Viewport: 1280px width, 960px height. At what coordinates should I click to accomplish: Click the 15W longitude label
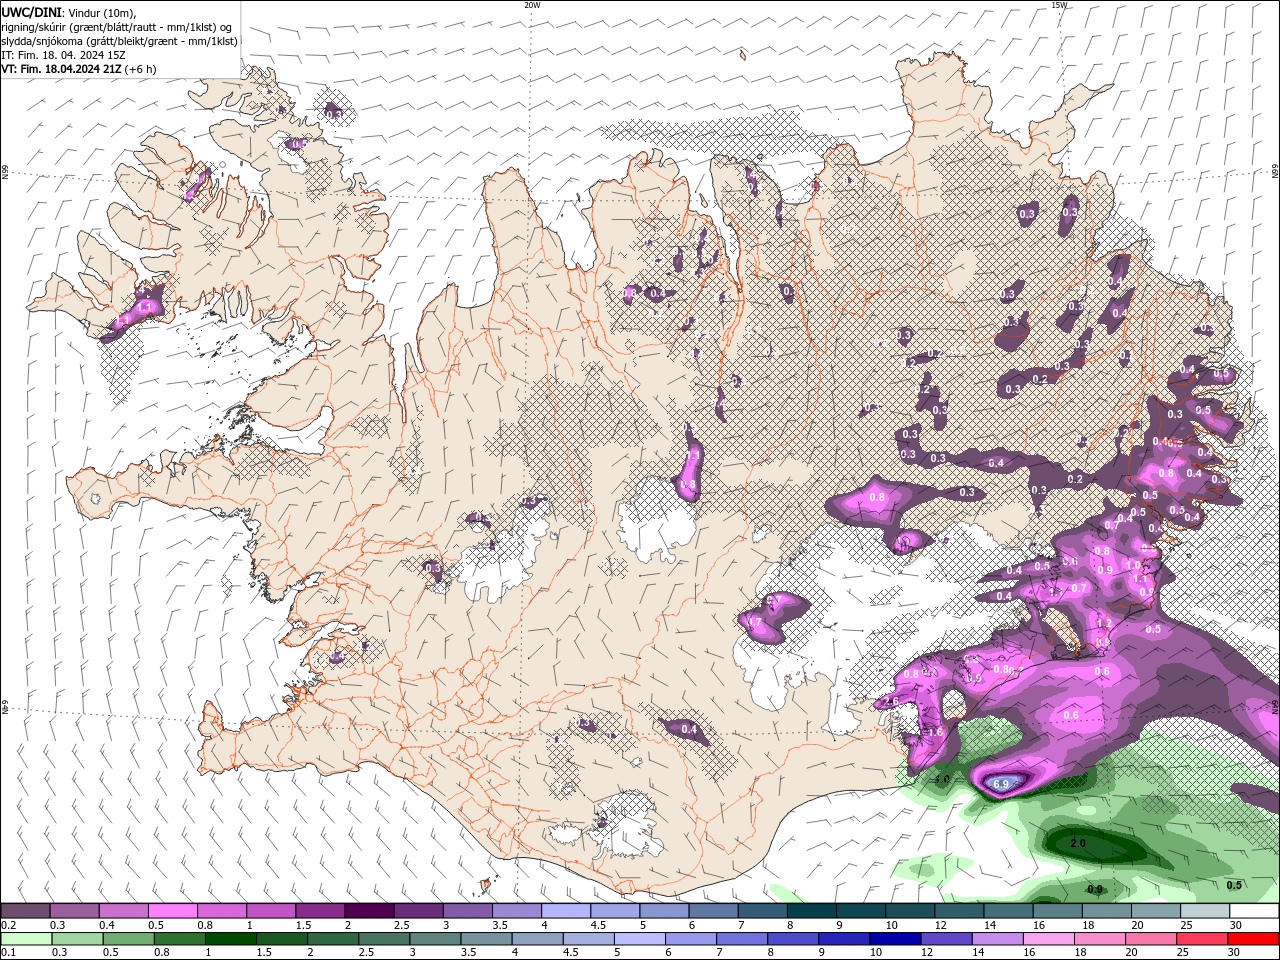pos(1059,5)
